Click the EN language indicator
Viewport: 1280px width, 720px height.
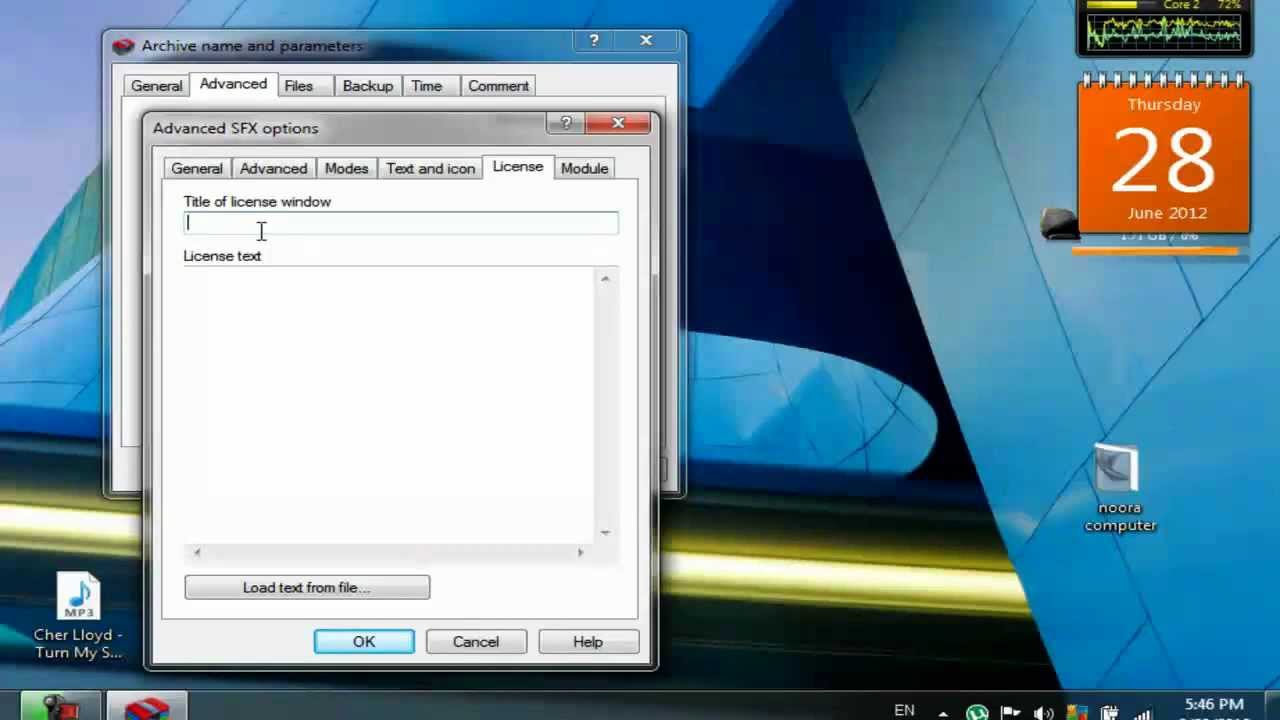pos(904,710)
